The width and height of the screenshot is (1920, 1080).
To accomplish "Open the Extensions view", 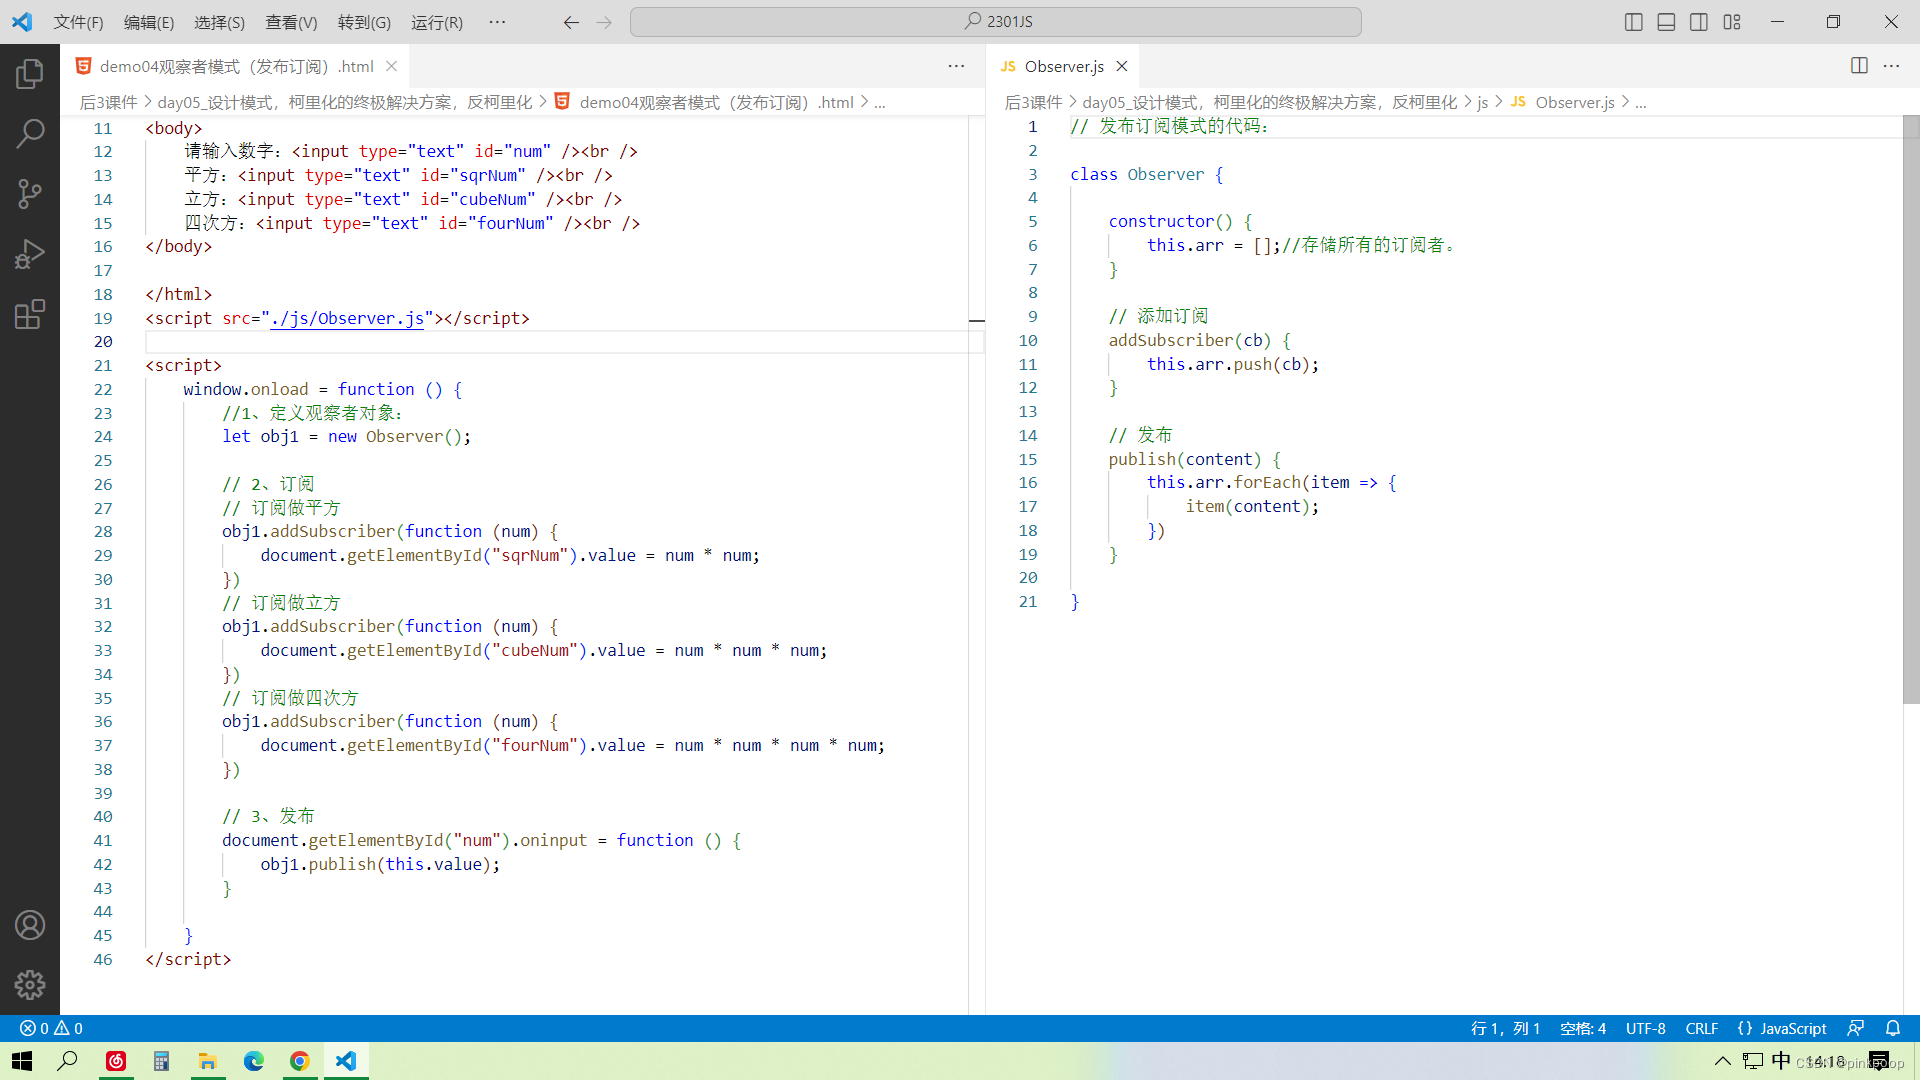I will (30, 314).
